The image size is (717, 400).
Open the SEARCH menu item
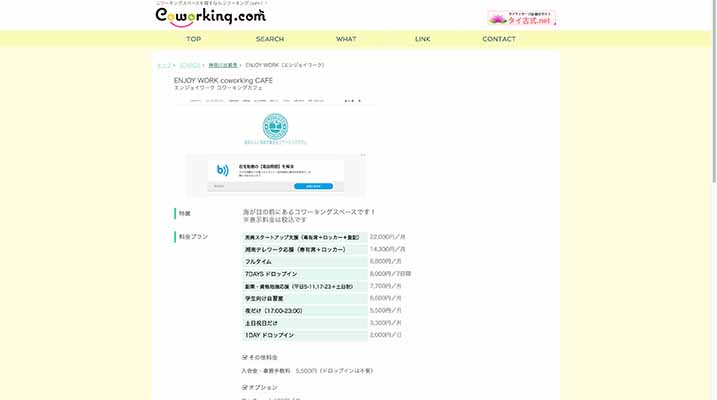pos(270,39)
